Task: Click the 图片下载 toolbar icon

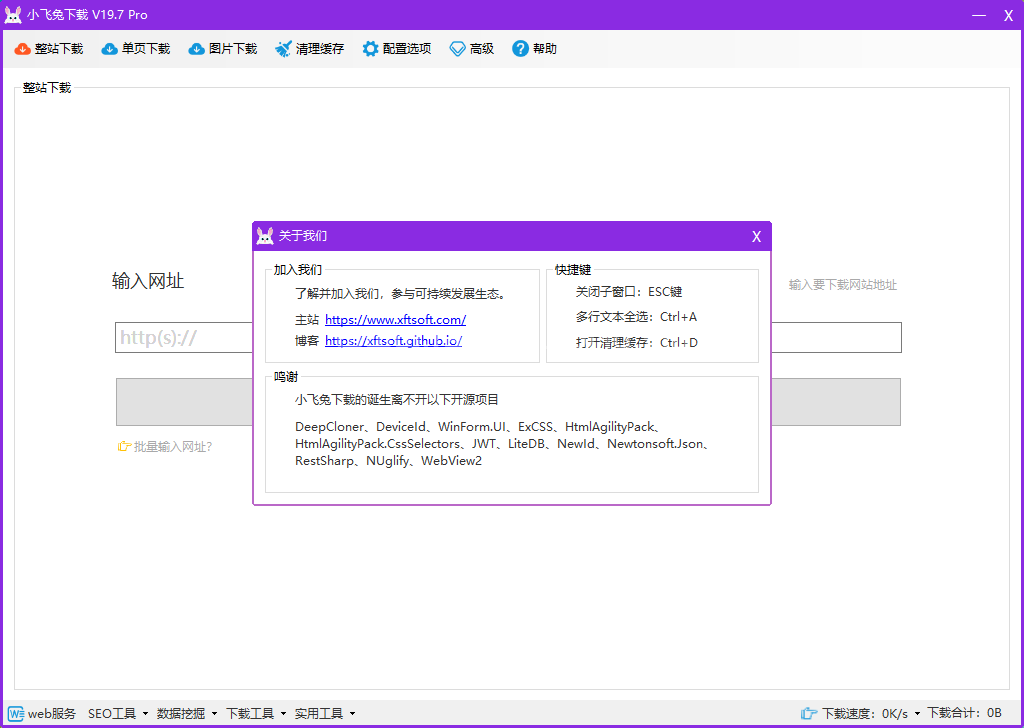Action: coord(197,49)
